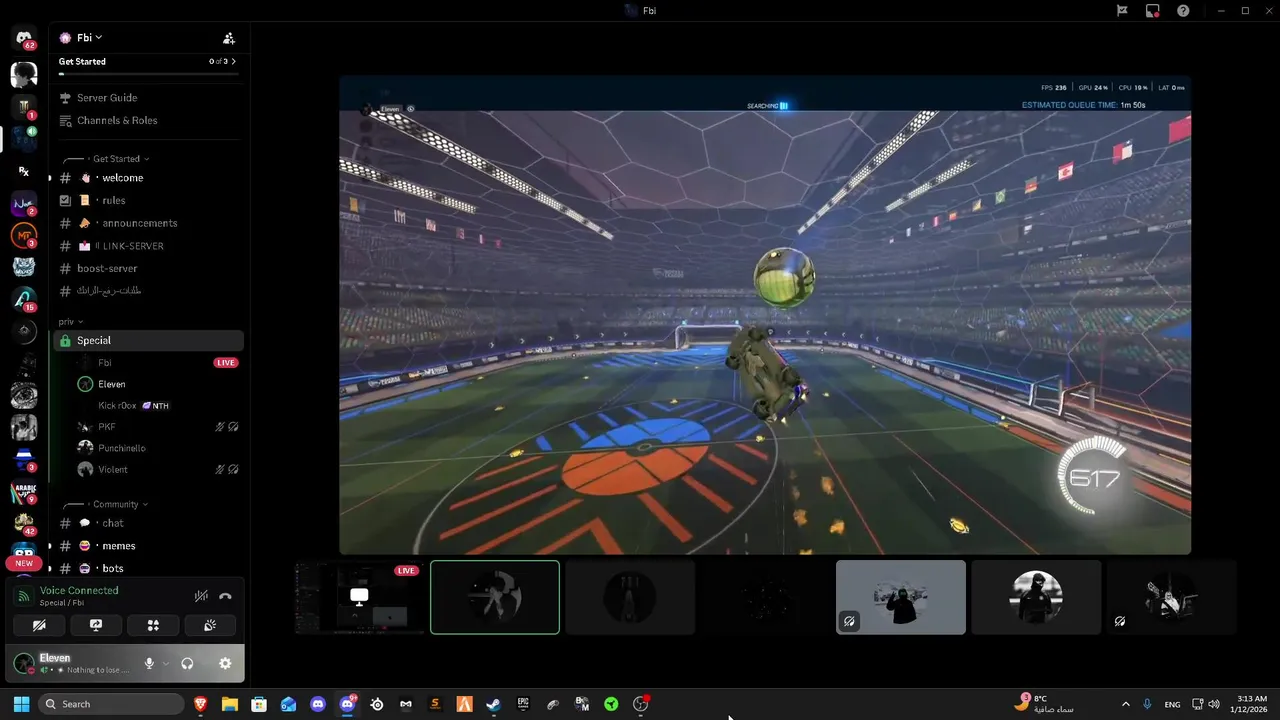
Task: Collapse the Get Started channel category
Action: pyautogui.click(x=120, y=159)
